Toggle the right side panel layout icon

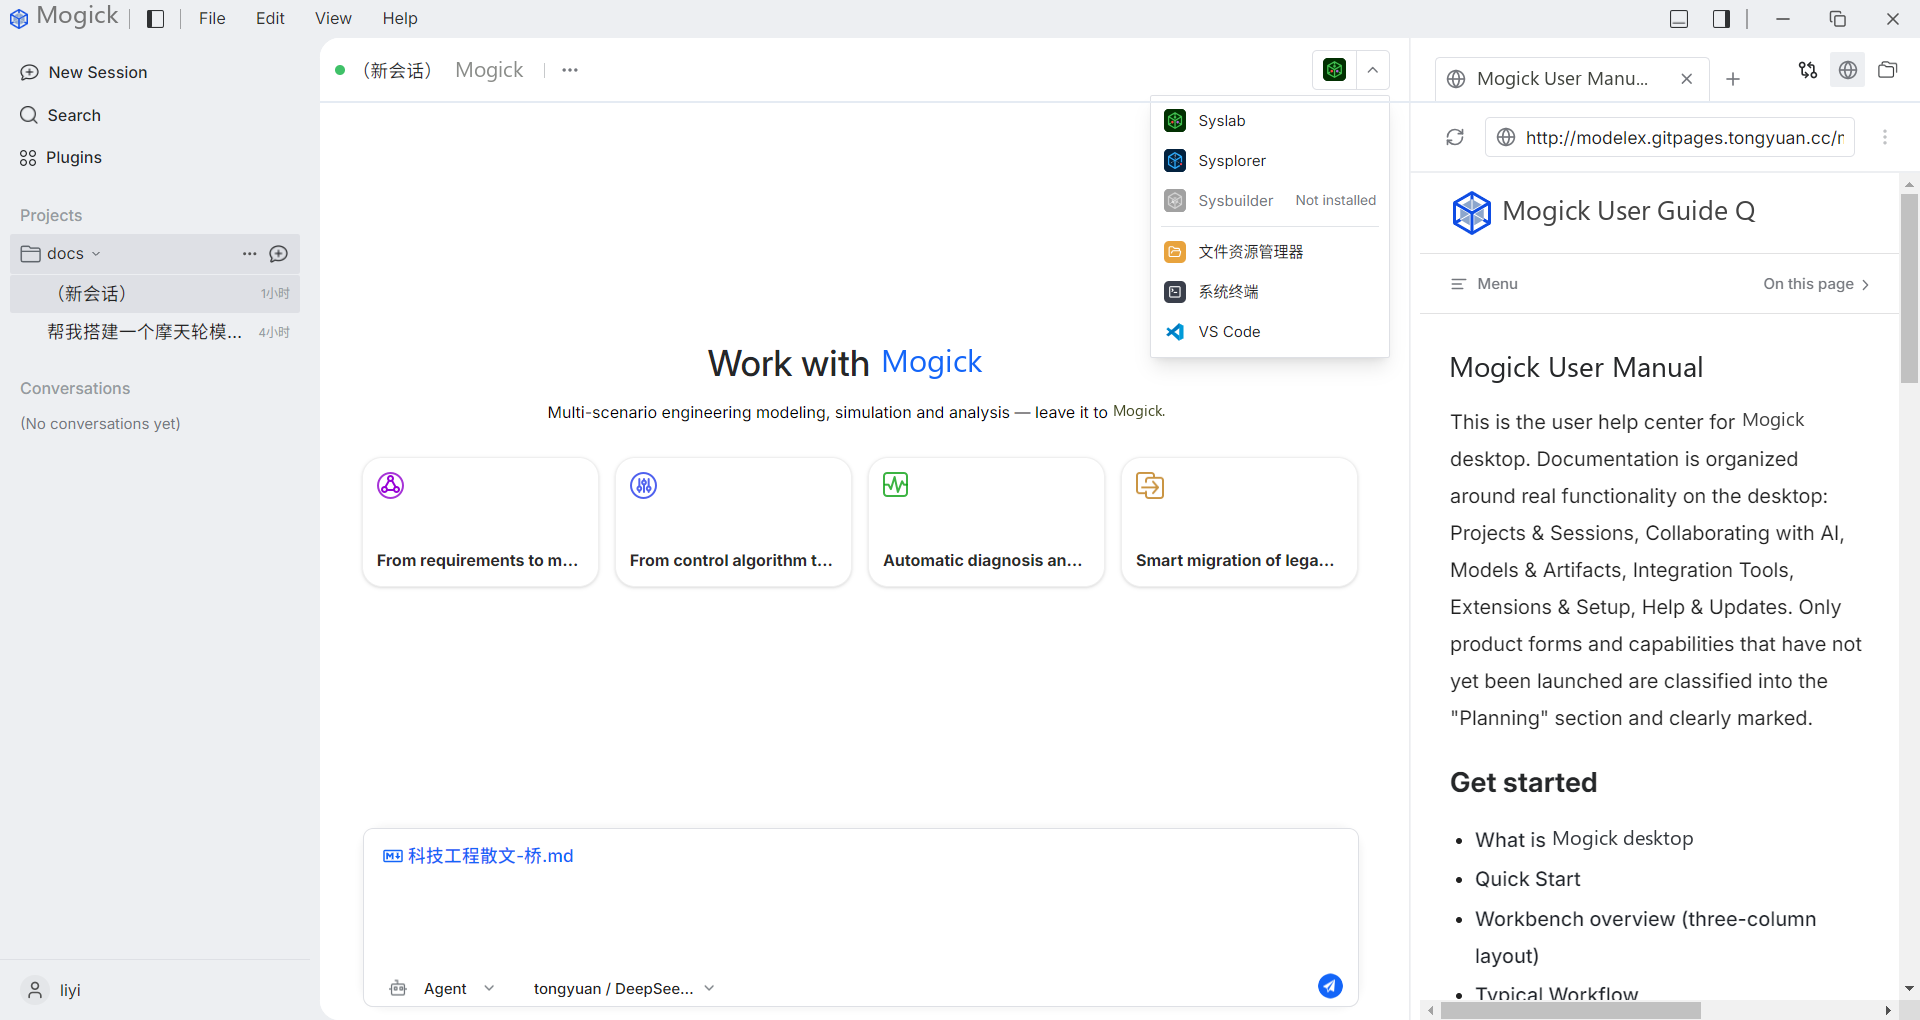tap(1721, 19)
